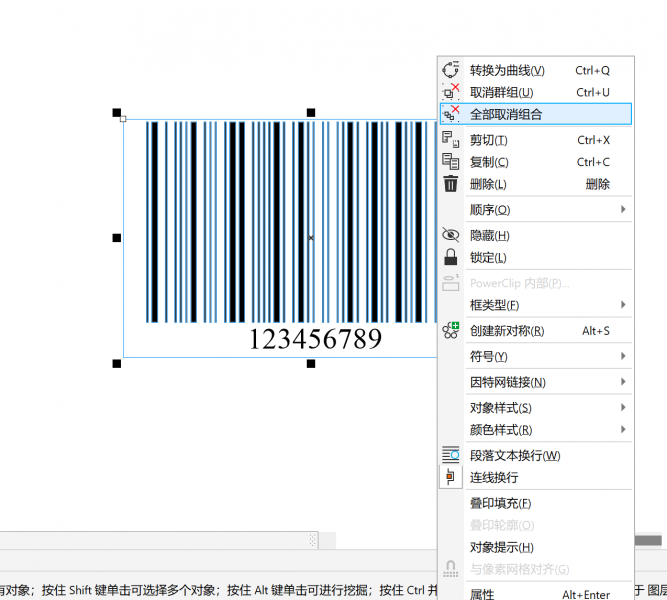The height and width of the screenshot is (600, 667).
Task: Click the top-left selection handle of the barcode
Action: pos(117,112)
